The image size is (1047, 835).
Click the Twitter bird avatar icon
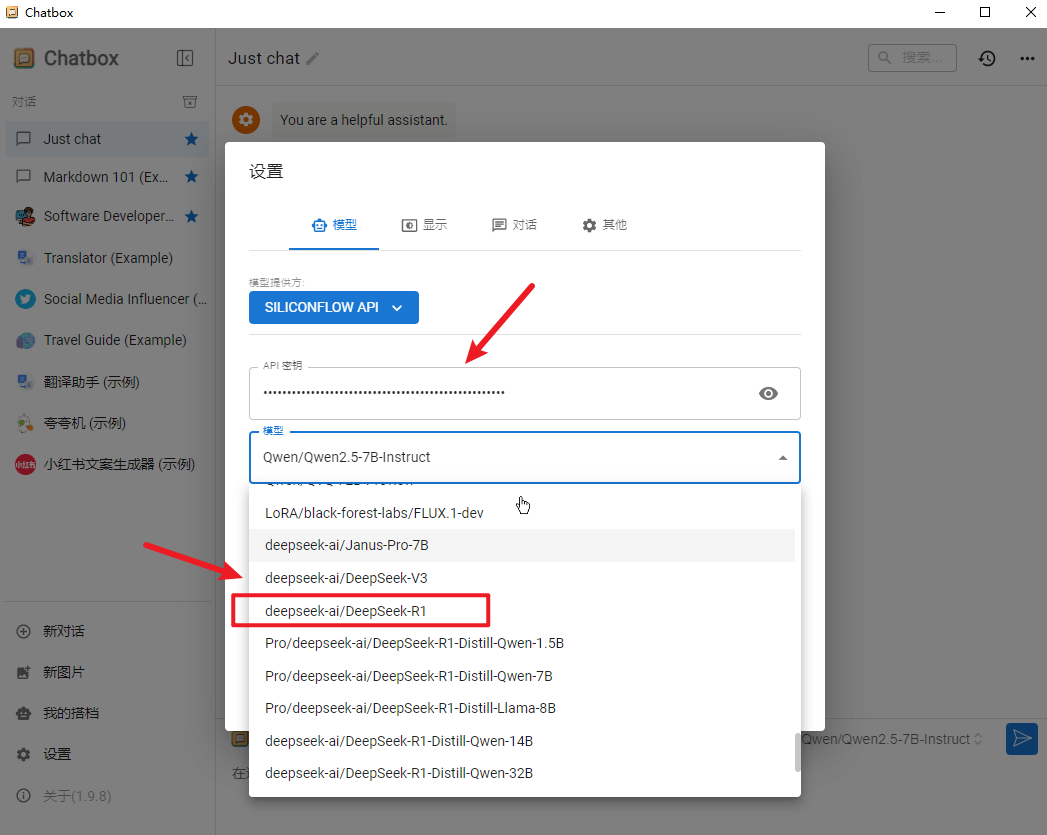tap(25, 299)
